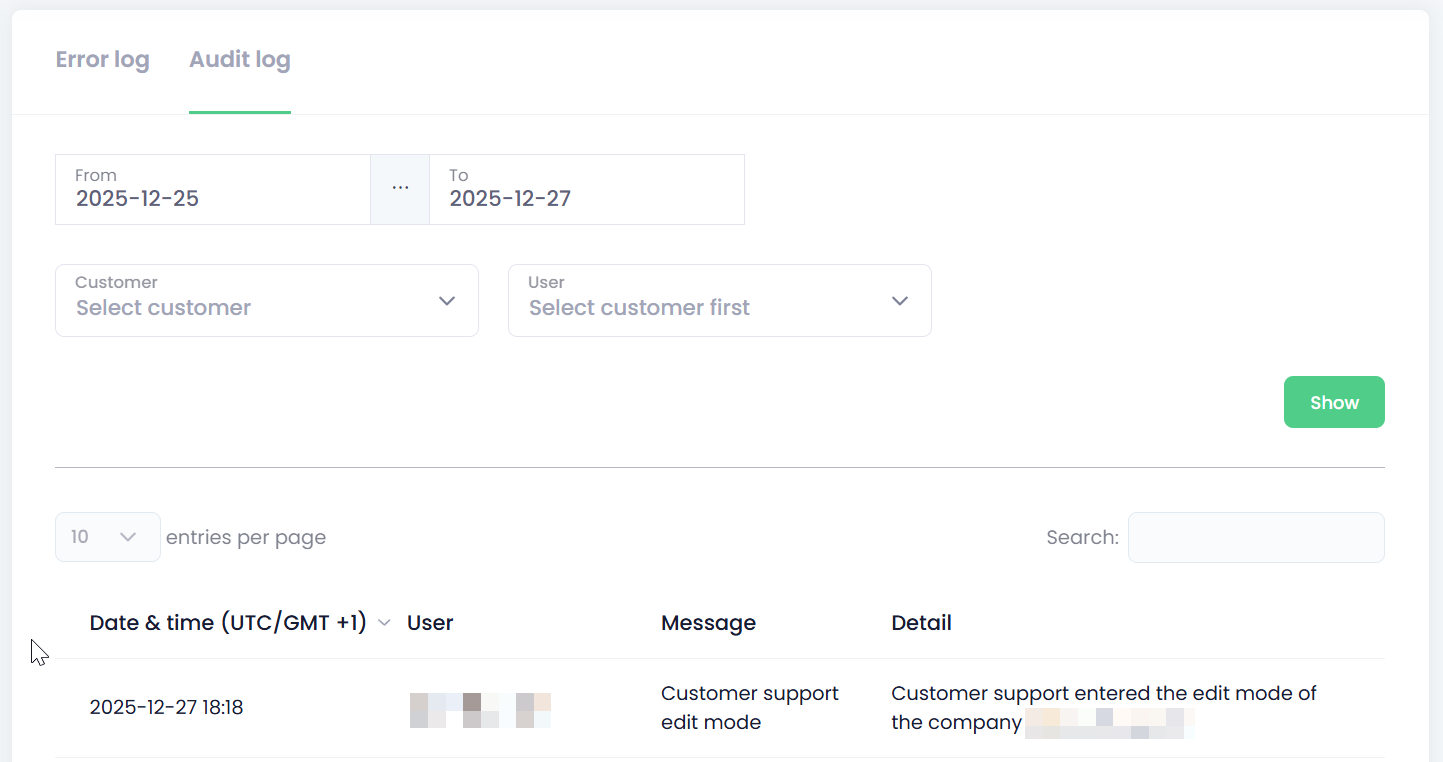The image size is (1443, 762).
Task: Click the From date field
Action: [x=212, y=189]
